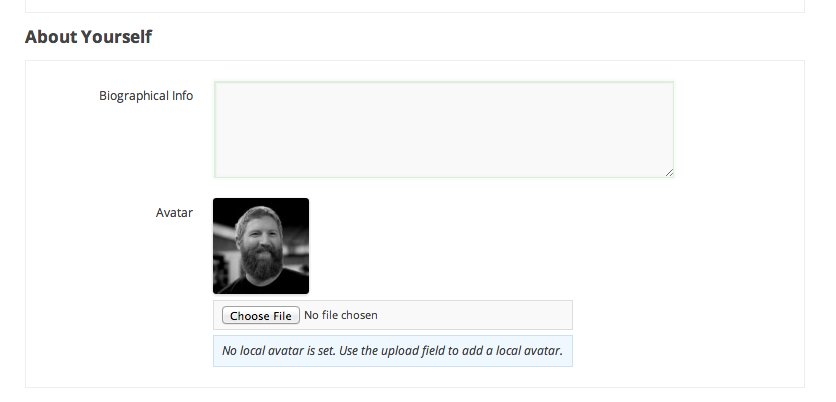
Task: Click the word 'About' in the heading
Action: click(49, 37)
